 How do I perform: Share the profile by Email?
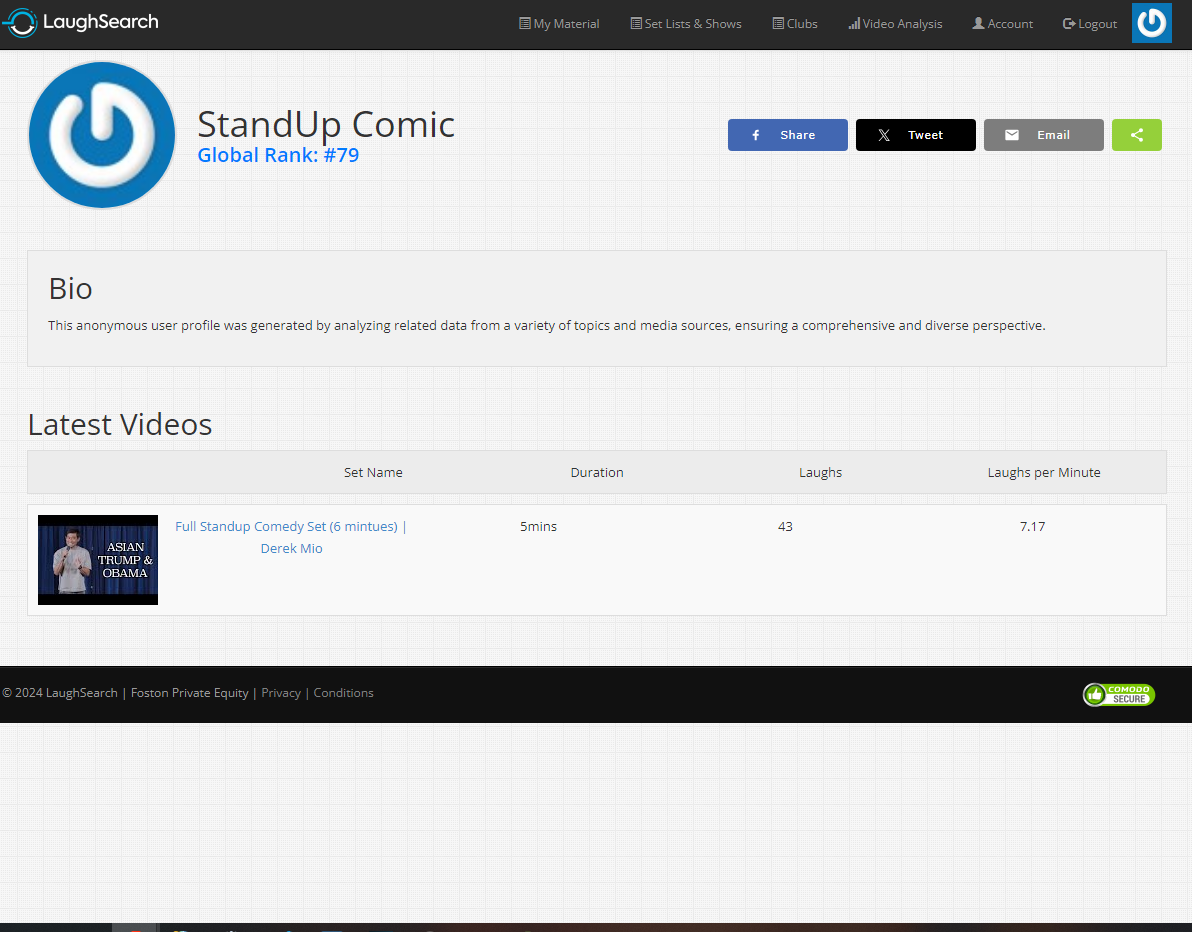(1044, 135)
